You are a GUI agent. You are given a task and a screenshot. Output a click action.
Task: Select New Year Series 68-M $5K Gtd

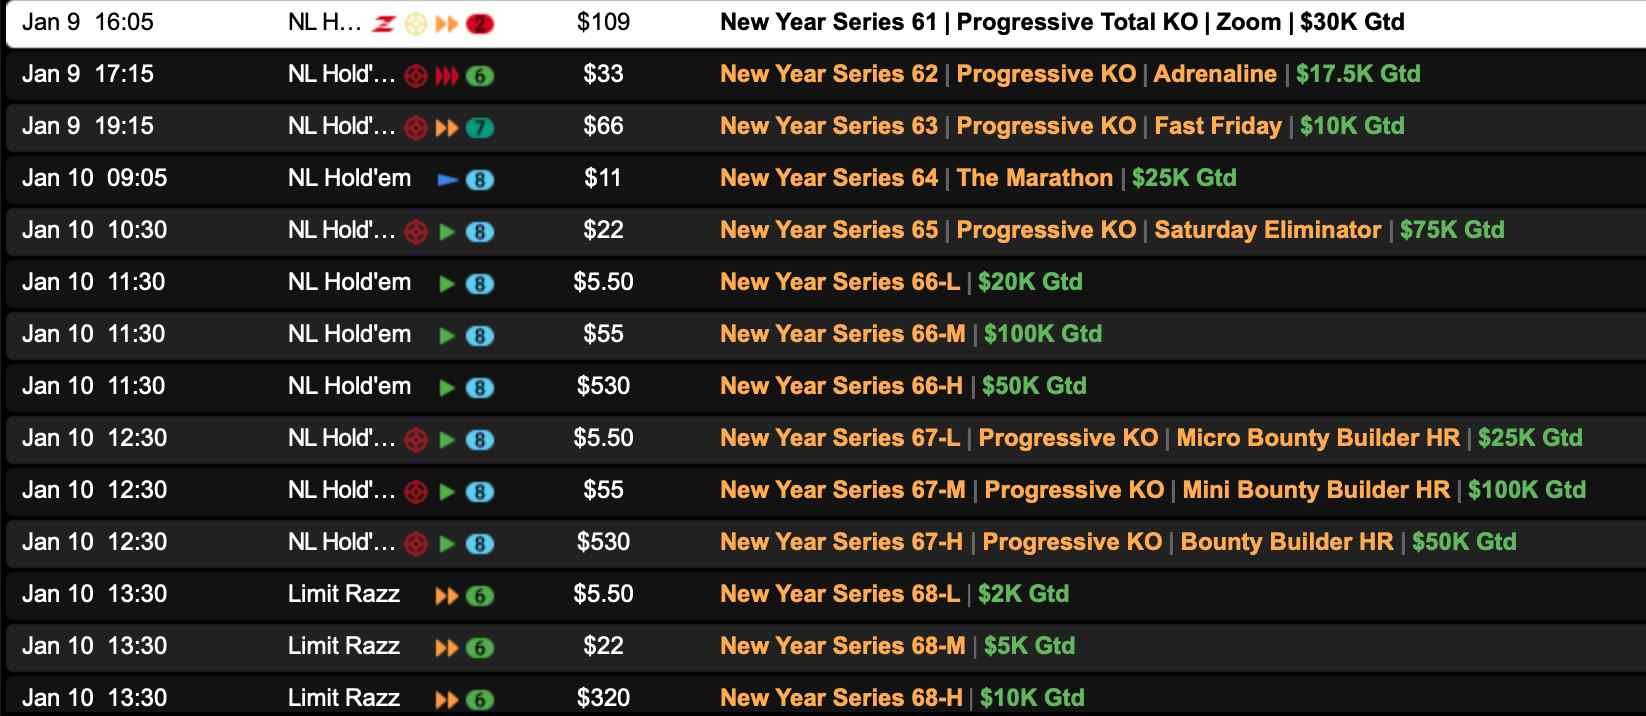pos(897,646)
